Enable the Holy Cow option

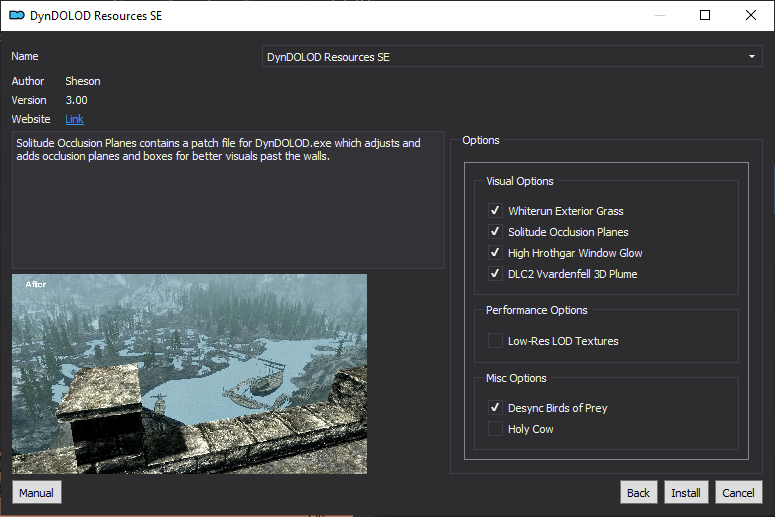495,429
